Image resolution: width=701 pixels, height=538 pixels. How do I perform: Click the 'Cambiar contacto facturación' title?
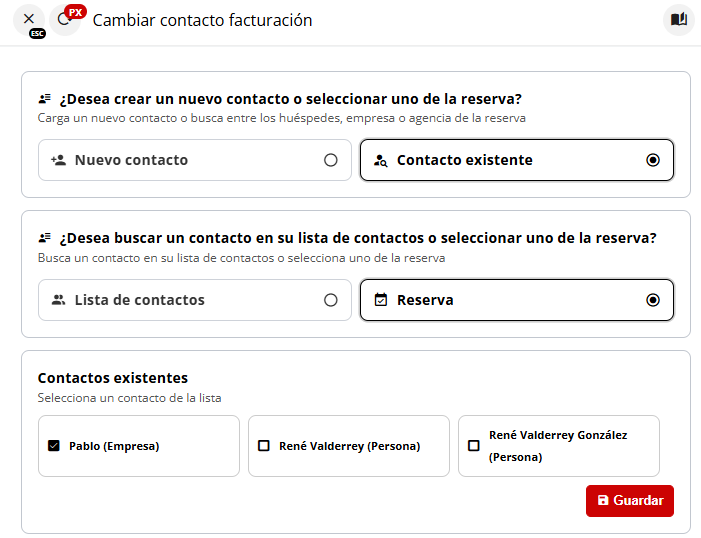click(202, 20)
